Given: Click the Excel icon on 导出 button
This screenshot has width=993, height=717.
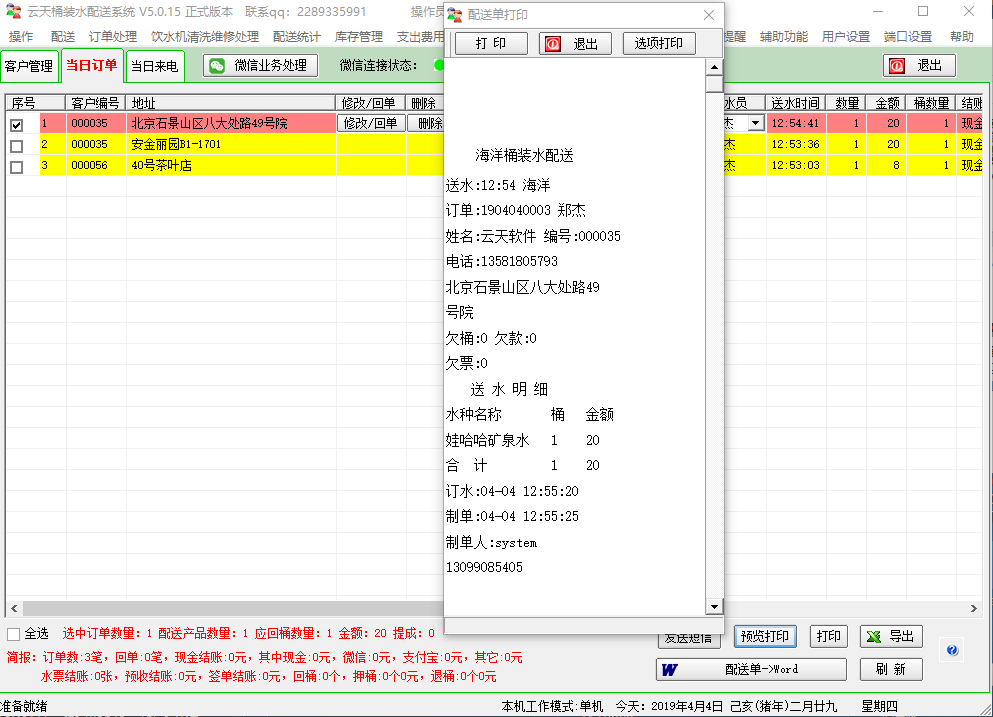Looking at the screenshot, I should coord(873,637).
